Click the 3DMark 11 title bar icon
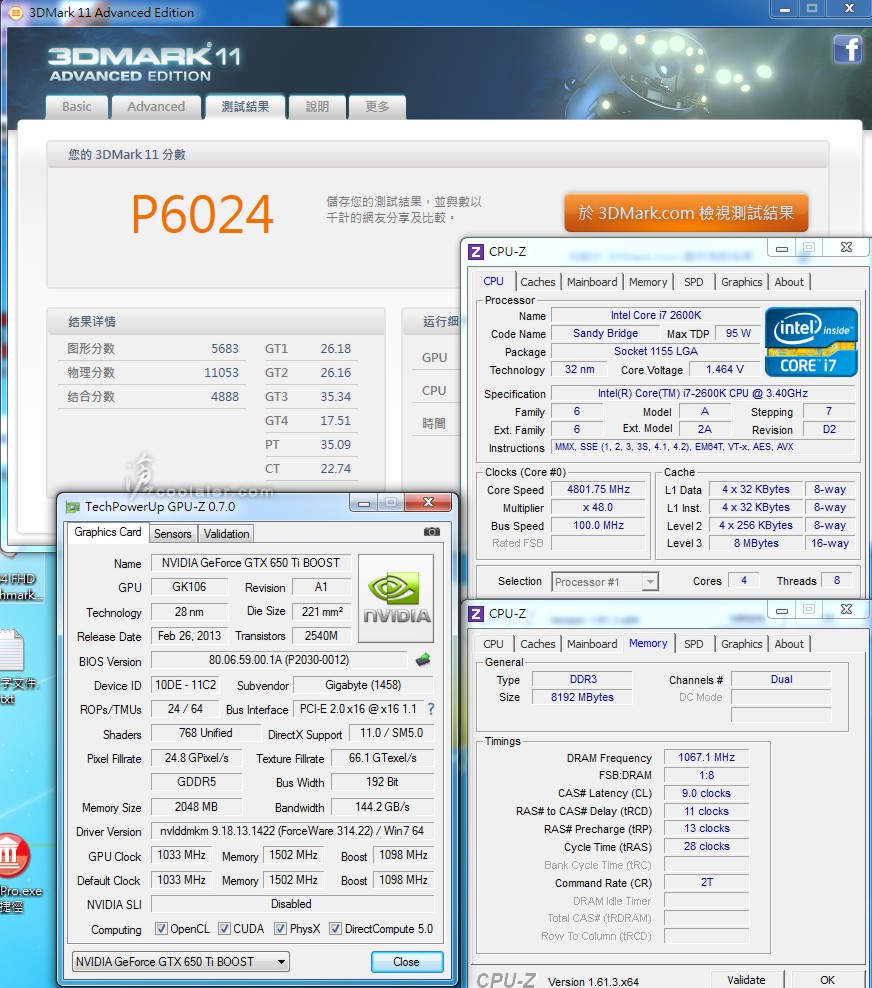872x988 pixels. pos(15,13)
